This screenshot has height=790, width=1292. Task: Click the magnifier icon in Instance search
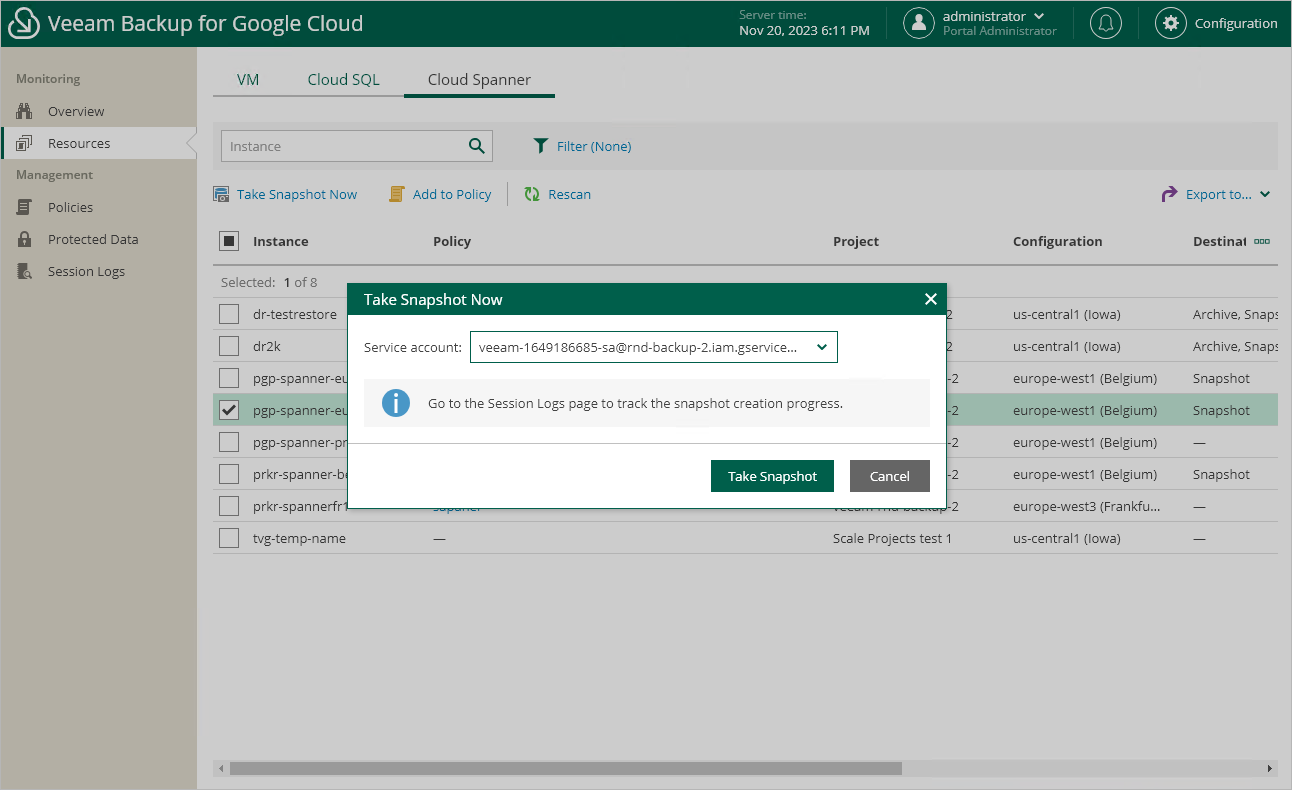pos(477,146)
